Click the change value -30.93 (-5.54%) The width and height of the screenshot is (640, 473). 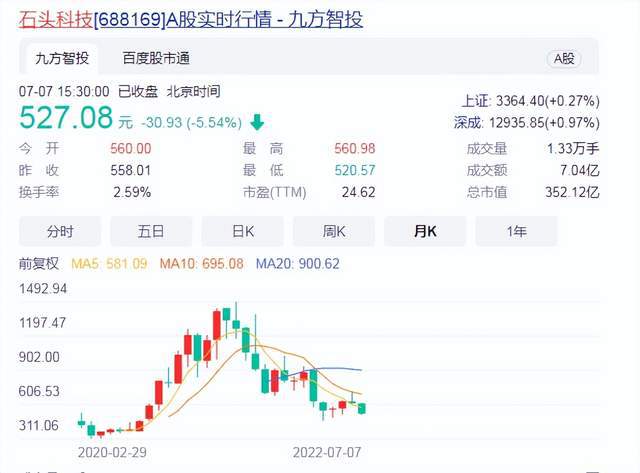point(191,122)
